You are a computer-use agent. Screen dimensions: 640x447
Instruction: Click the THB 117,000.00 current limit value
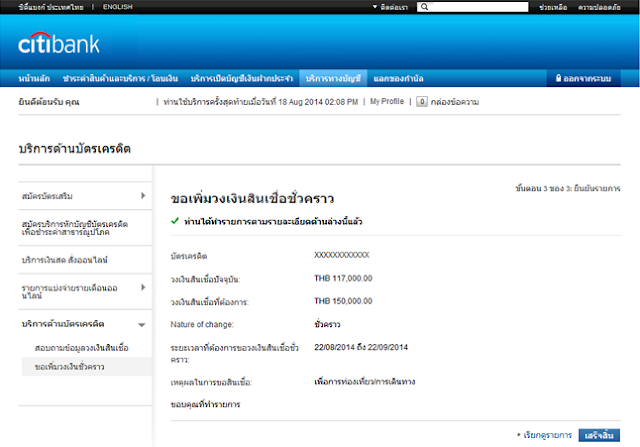tap(343, 278)
